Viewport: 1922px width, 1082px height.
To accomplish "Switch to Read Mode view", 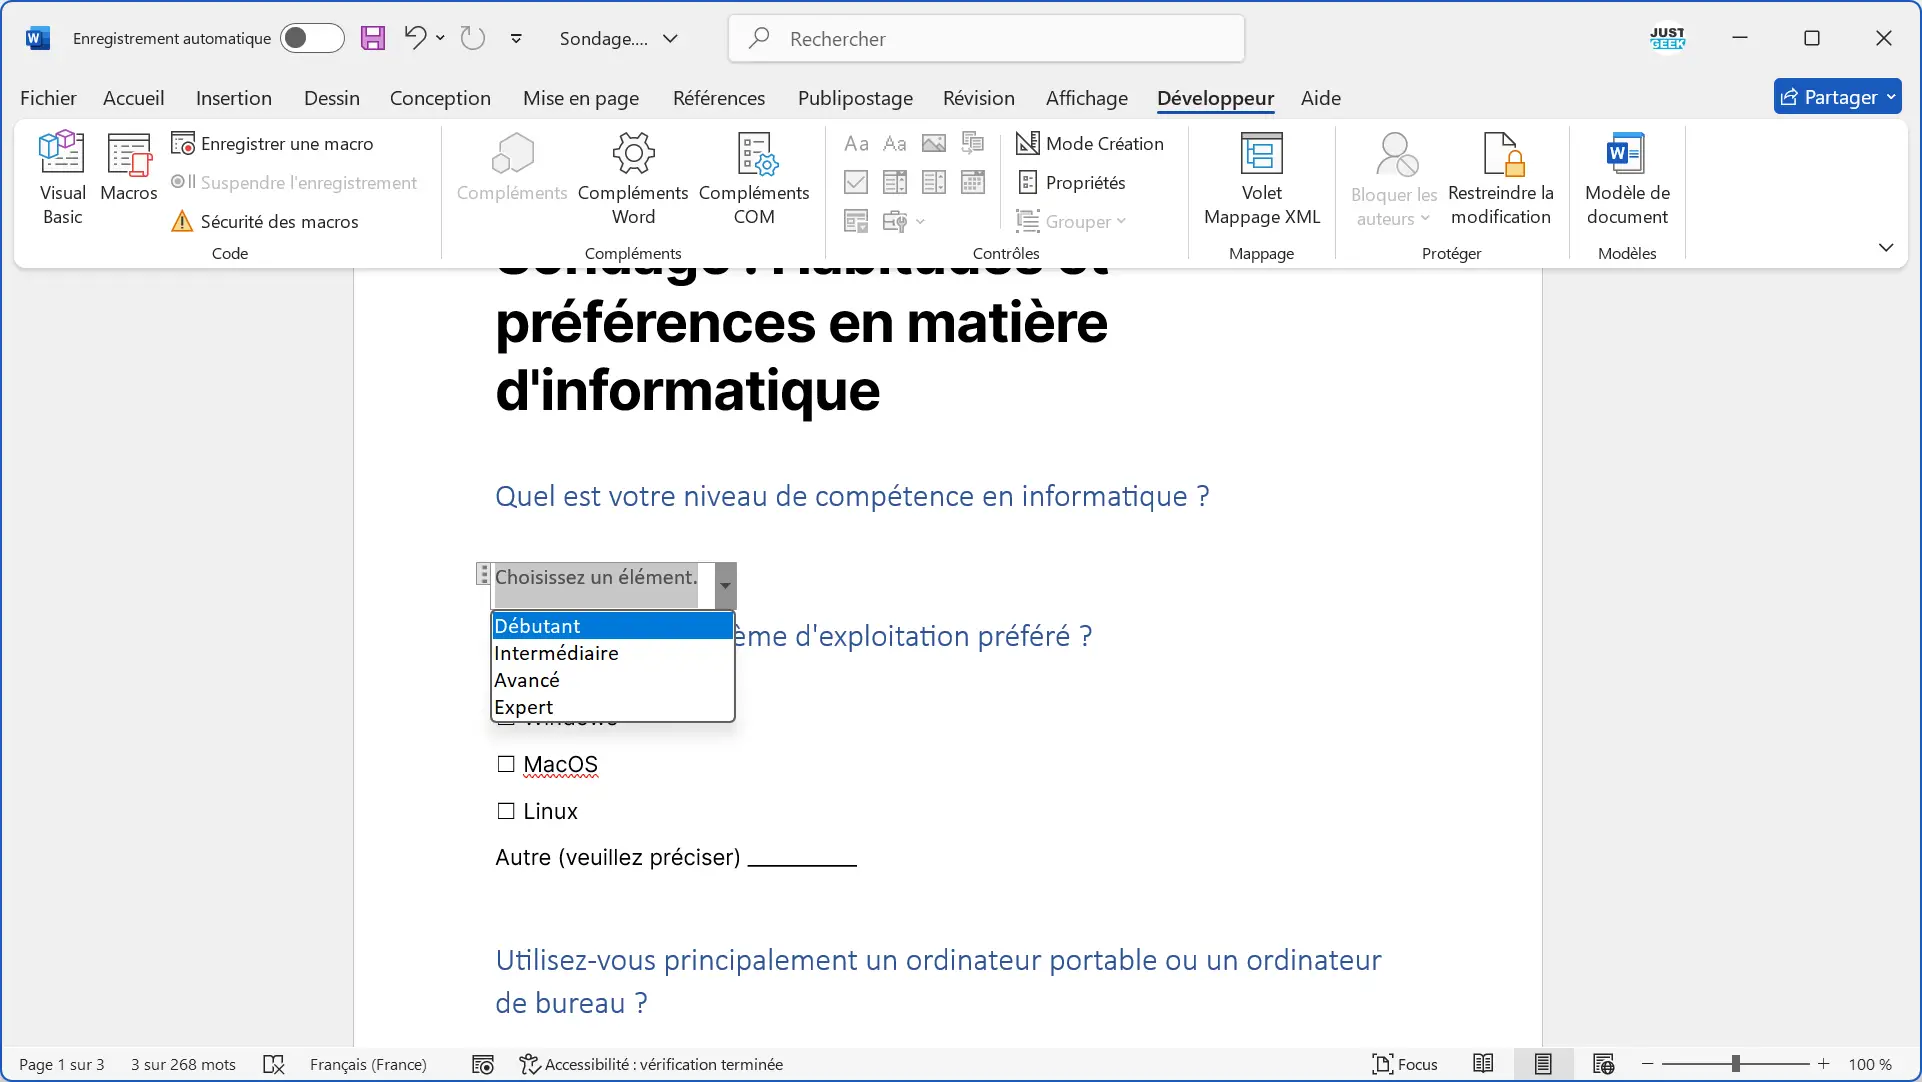I will tap(1483, 1064).
